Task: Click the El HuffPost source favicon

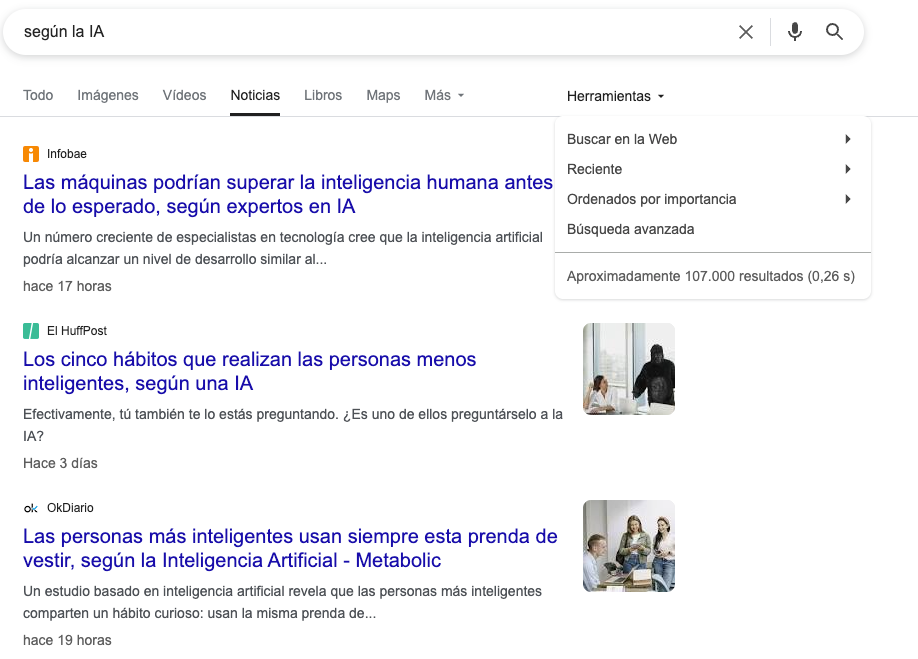Action: click(x=31, y=331)
